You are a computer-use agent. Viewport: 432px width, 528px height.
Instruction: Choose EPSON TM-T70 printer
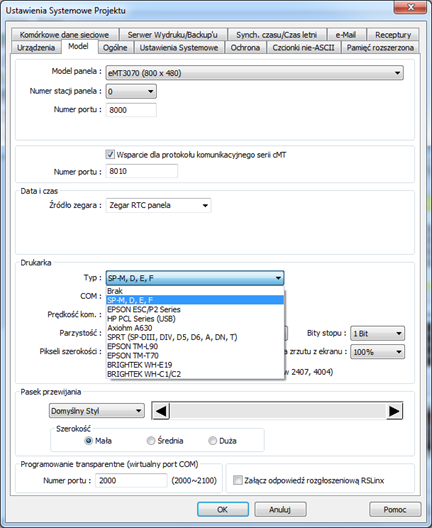(x=195, y=355)
